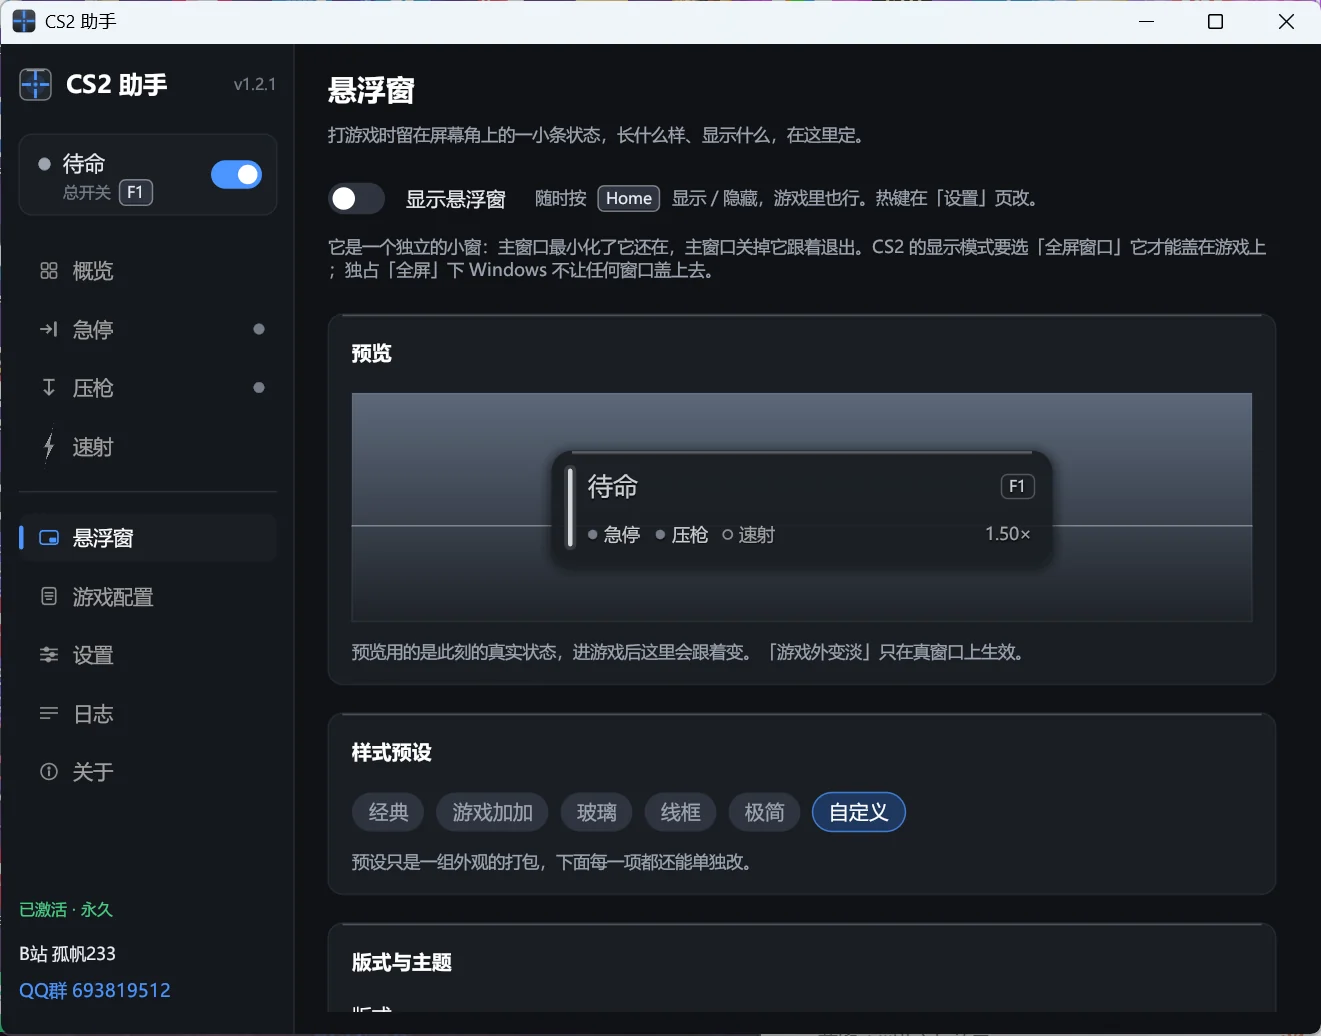This screenshot has height=1036, width=1321.
Task: Click the CS2 助手 crosshair logo in sidebar
Action: pyautogui.click(x=36, y=85)
